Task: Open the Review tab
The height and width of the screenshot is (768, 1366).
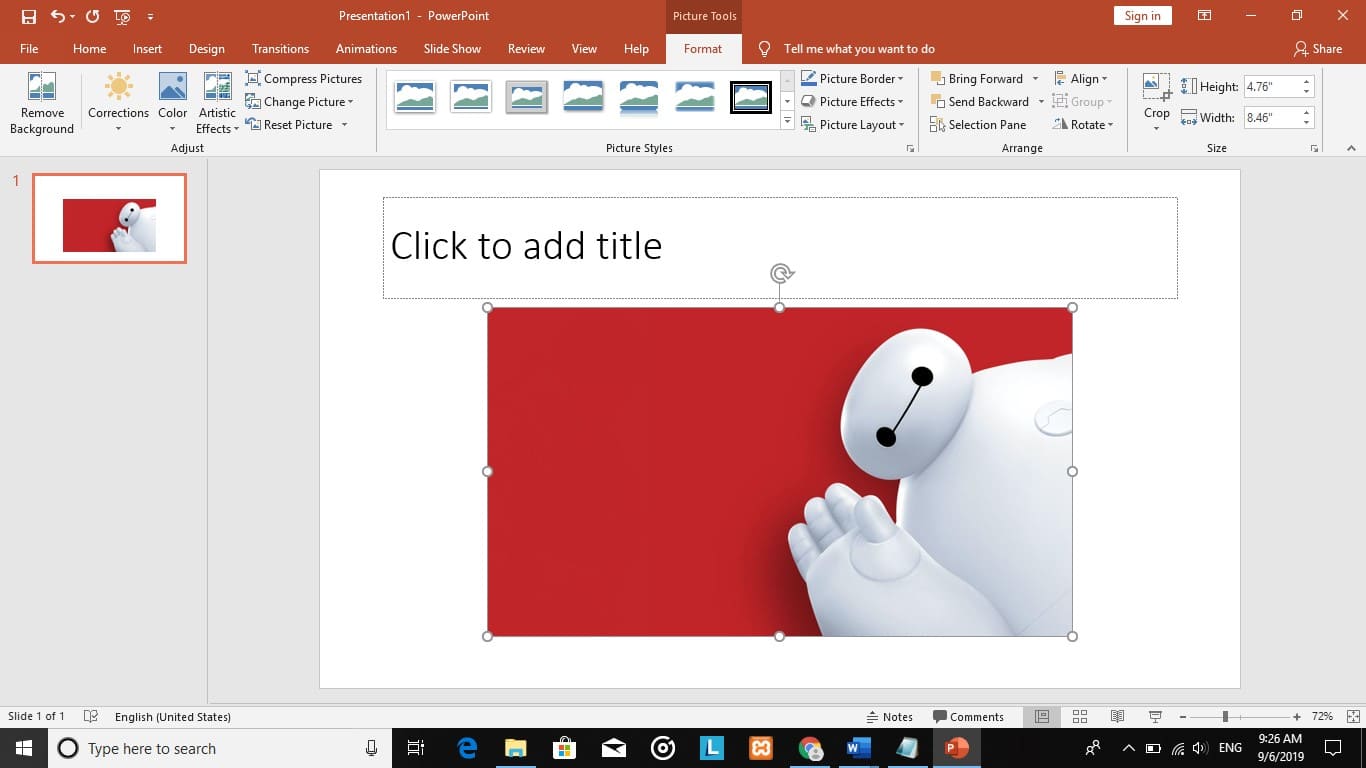Action: (526, 48)
